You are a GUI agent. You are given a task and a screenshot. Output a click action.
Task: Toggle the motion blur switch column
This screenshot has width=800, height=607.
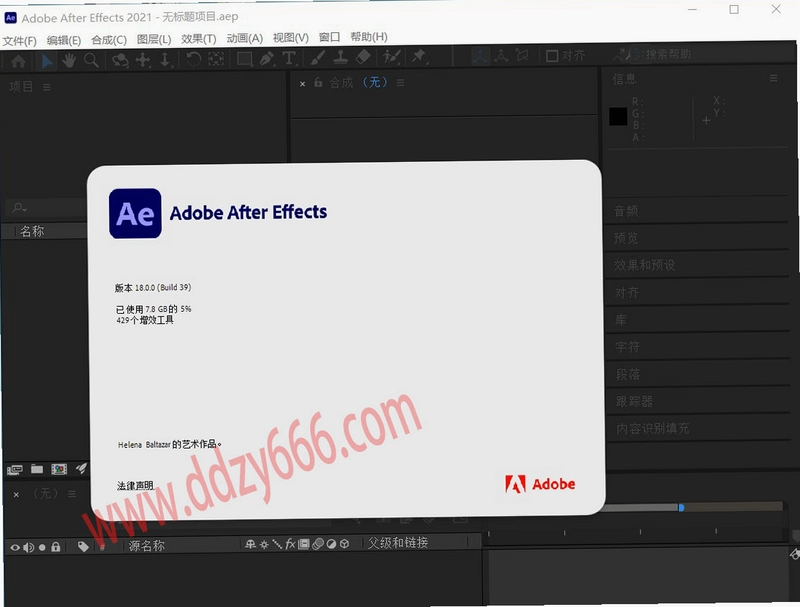pyautogui.click(x=318, y=544)
